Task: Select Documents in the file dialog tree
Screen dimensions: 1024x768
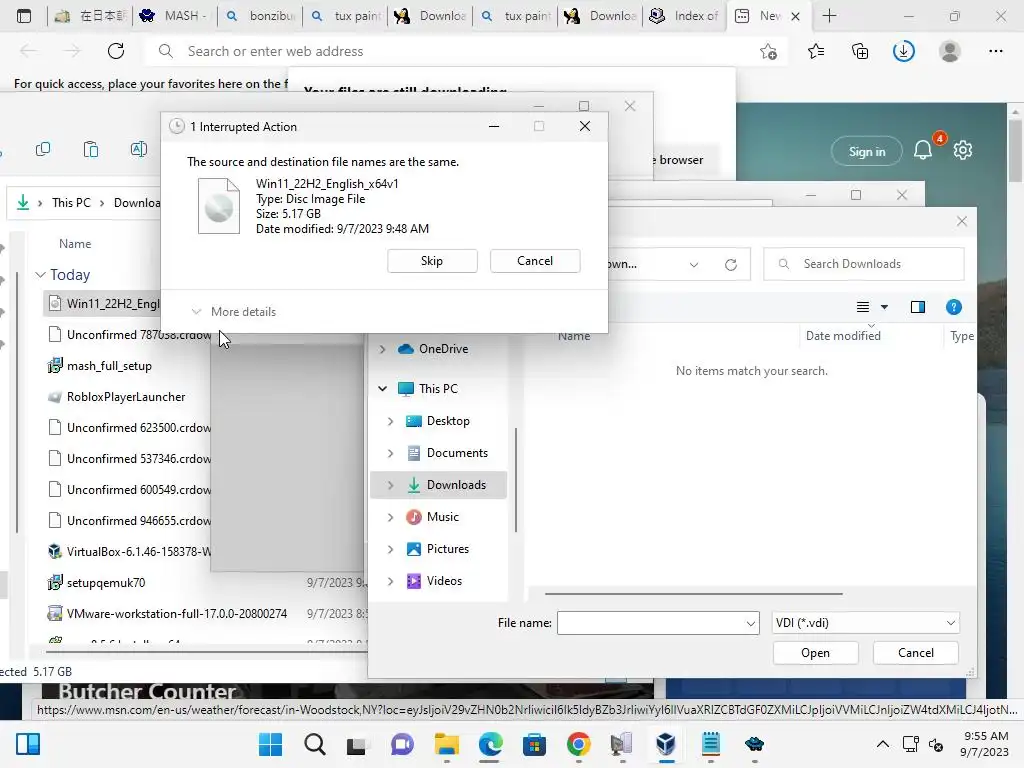Action: (x=456, y=453)
